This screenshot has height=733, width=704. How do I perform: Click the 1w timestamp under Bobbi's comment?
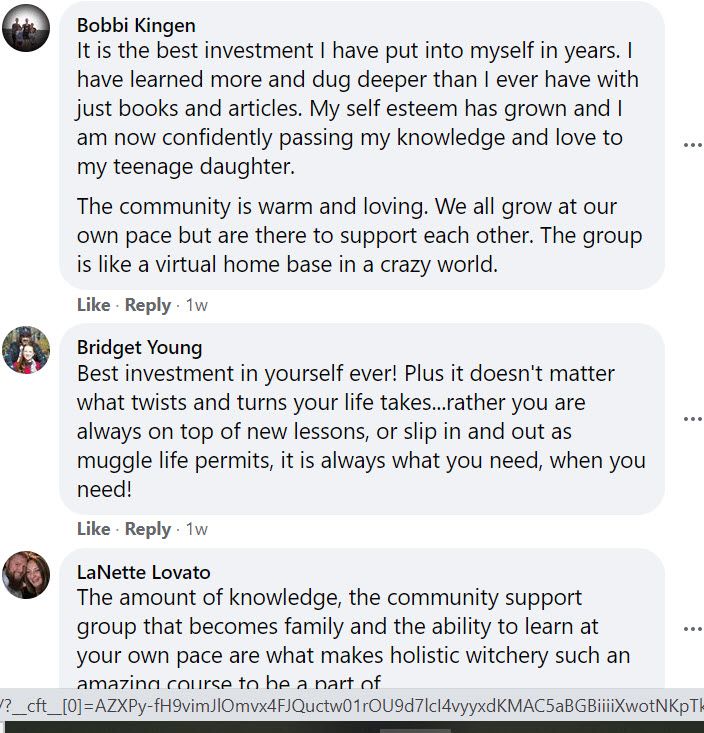pyautogui.click(x=197, y=305)
